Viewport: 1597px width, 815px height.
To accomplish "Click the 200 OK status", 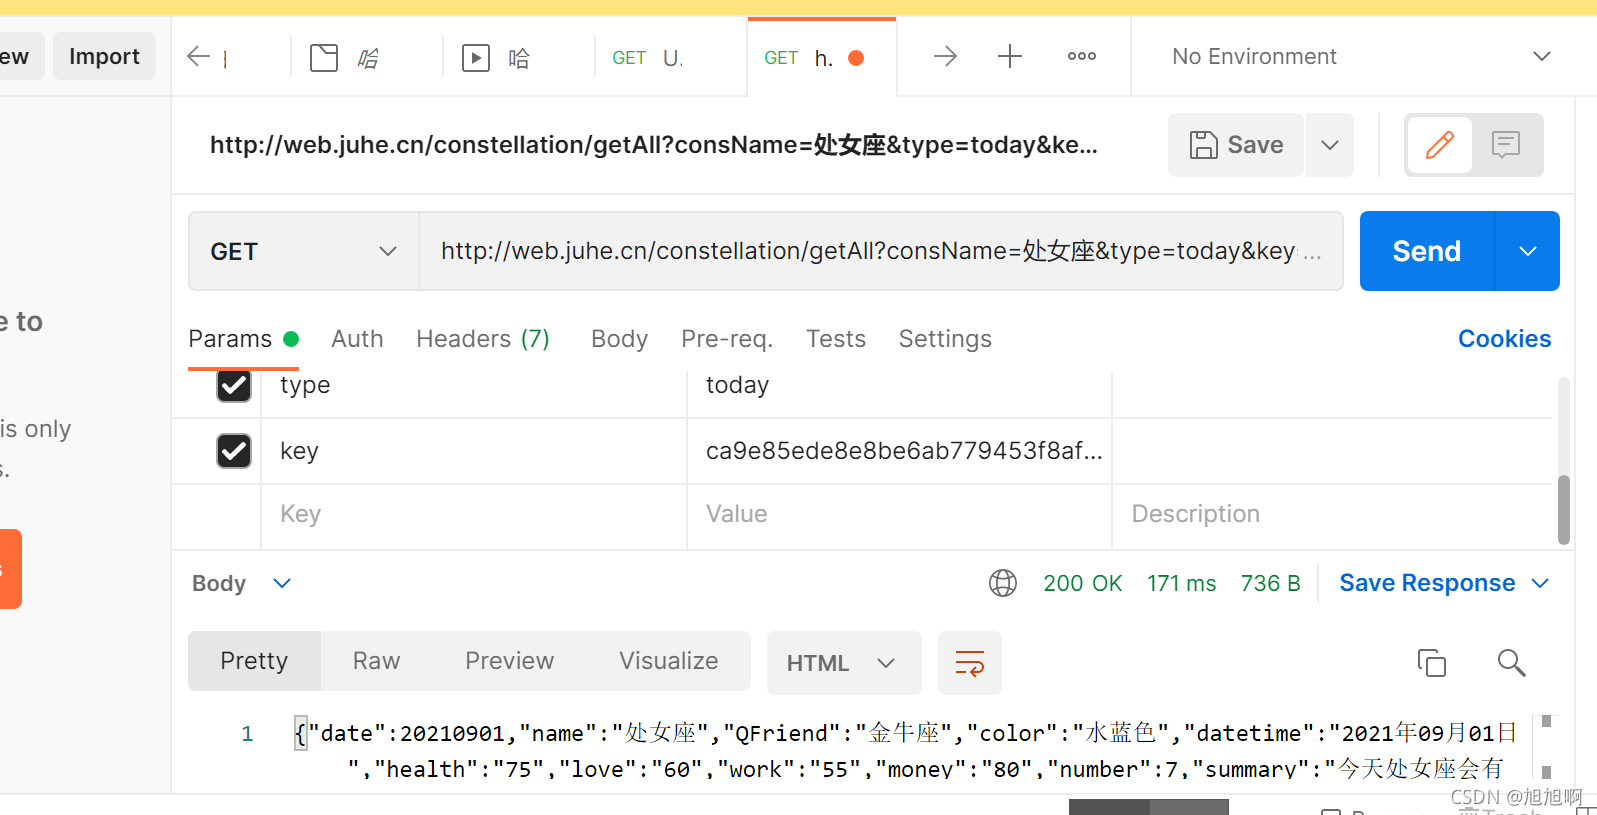I will tap(1082, 583).
